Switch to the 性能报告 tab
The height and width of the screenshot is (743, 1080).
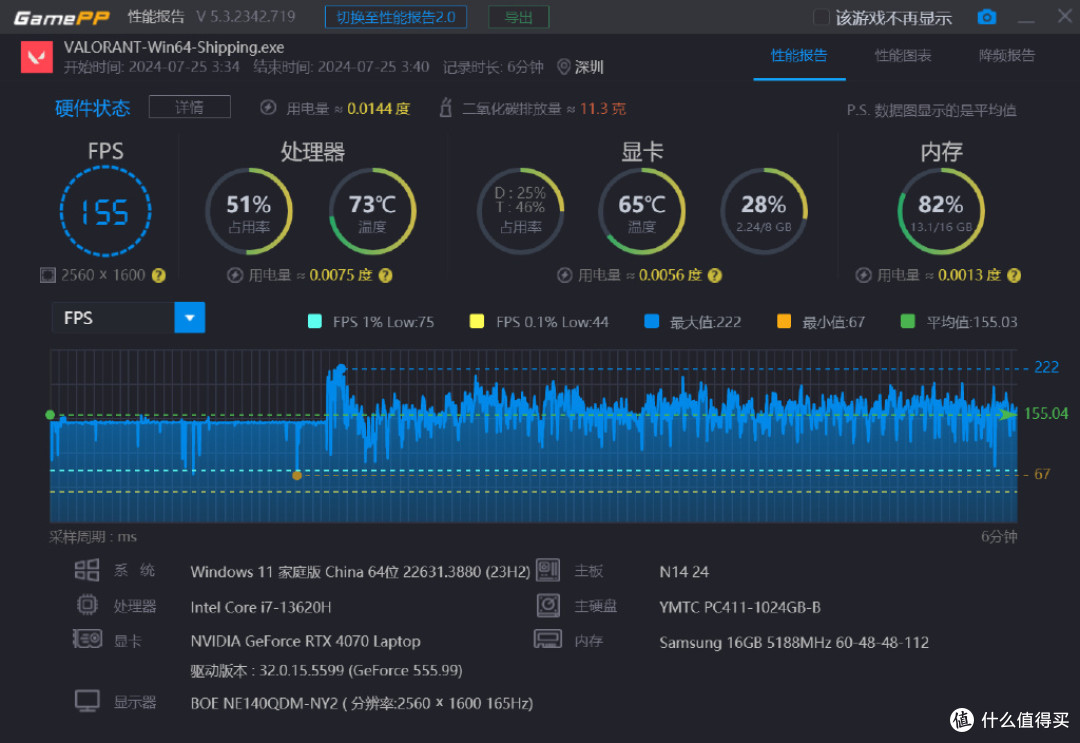click(x=799, y=56)
